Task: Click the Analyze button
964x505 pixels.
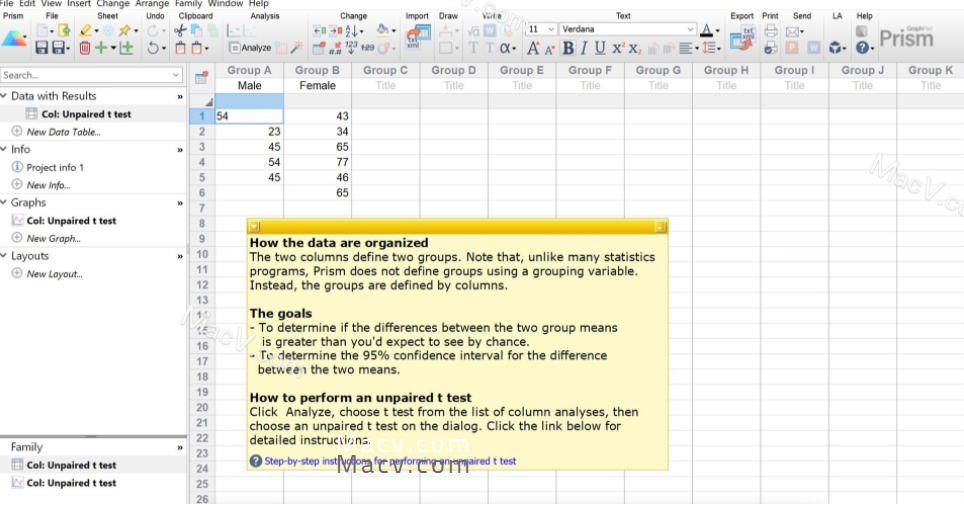Action: pyautogui.click(x=250, y=47)
